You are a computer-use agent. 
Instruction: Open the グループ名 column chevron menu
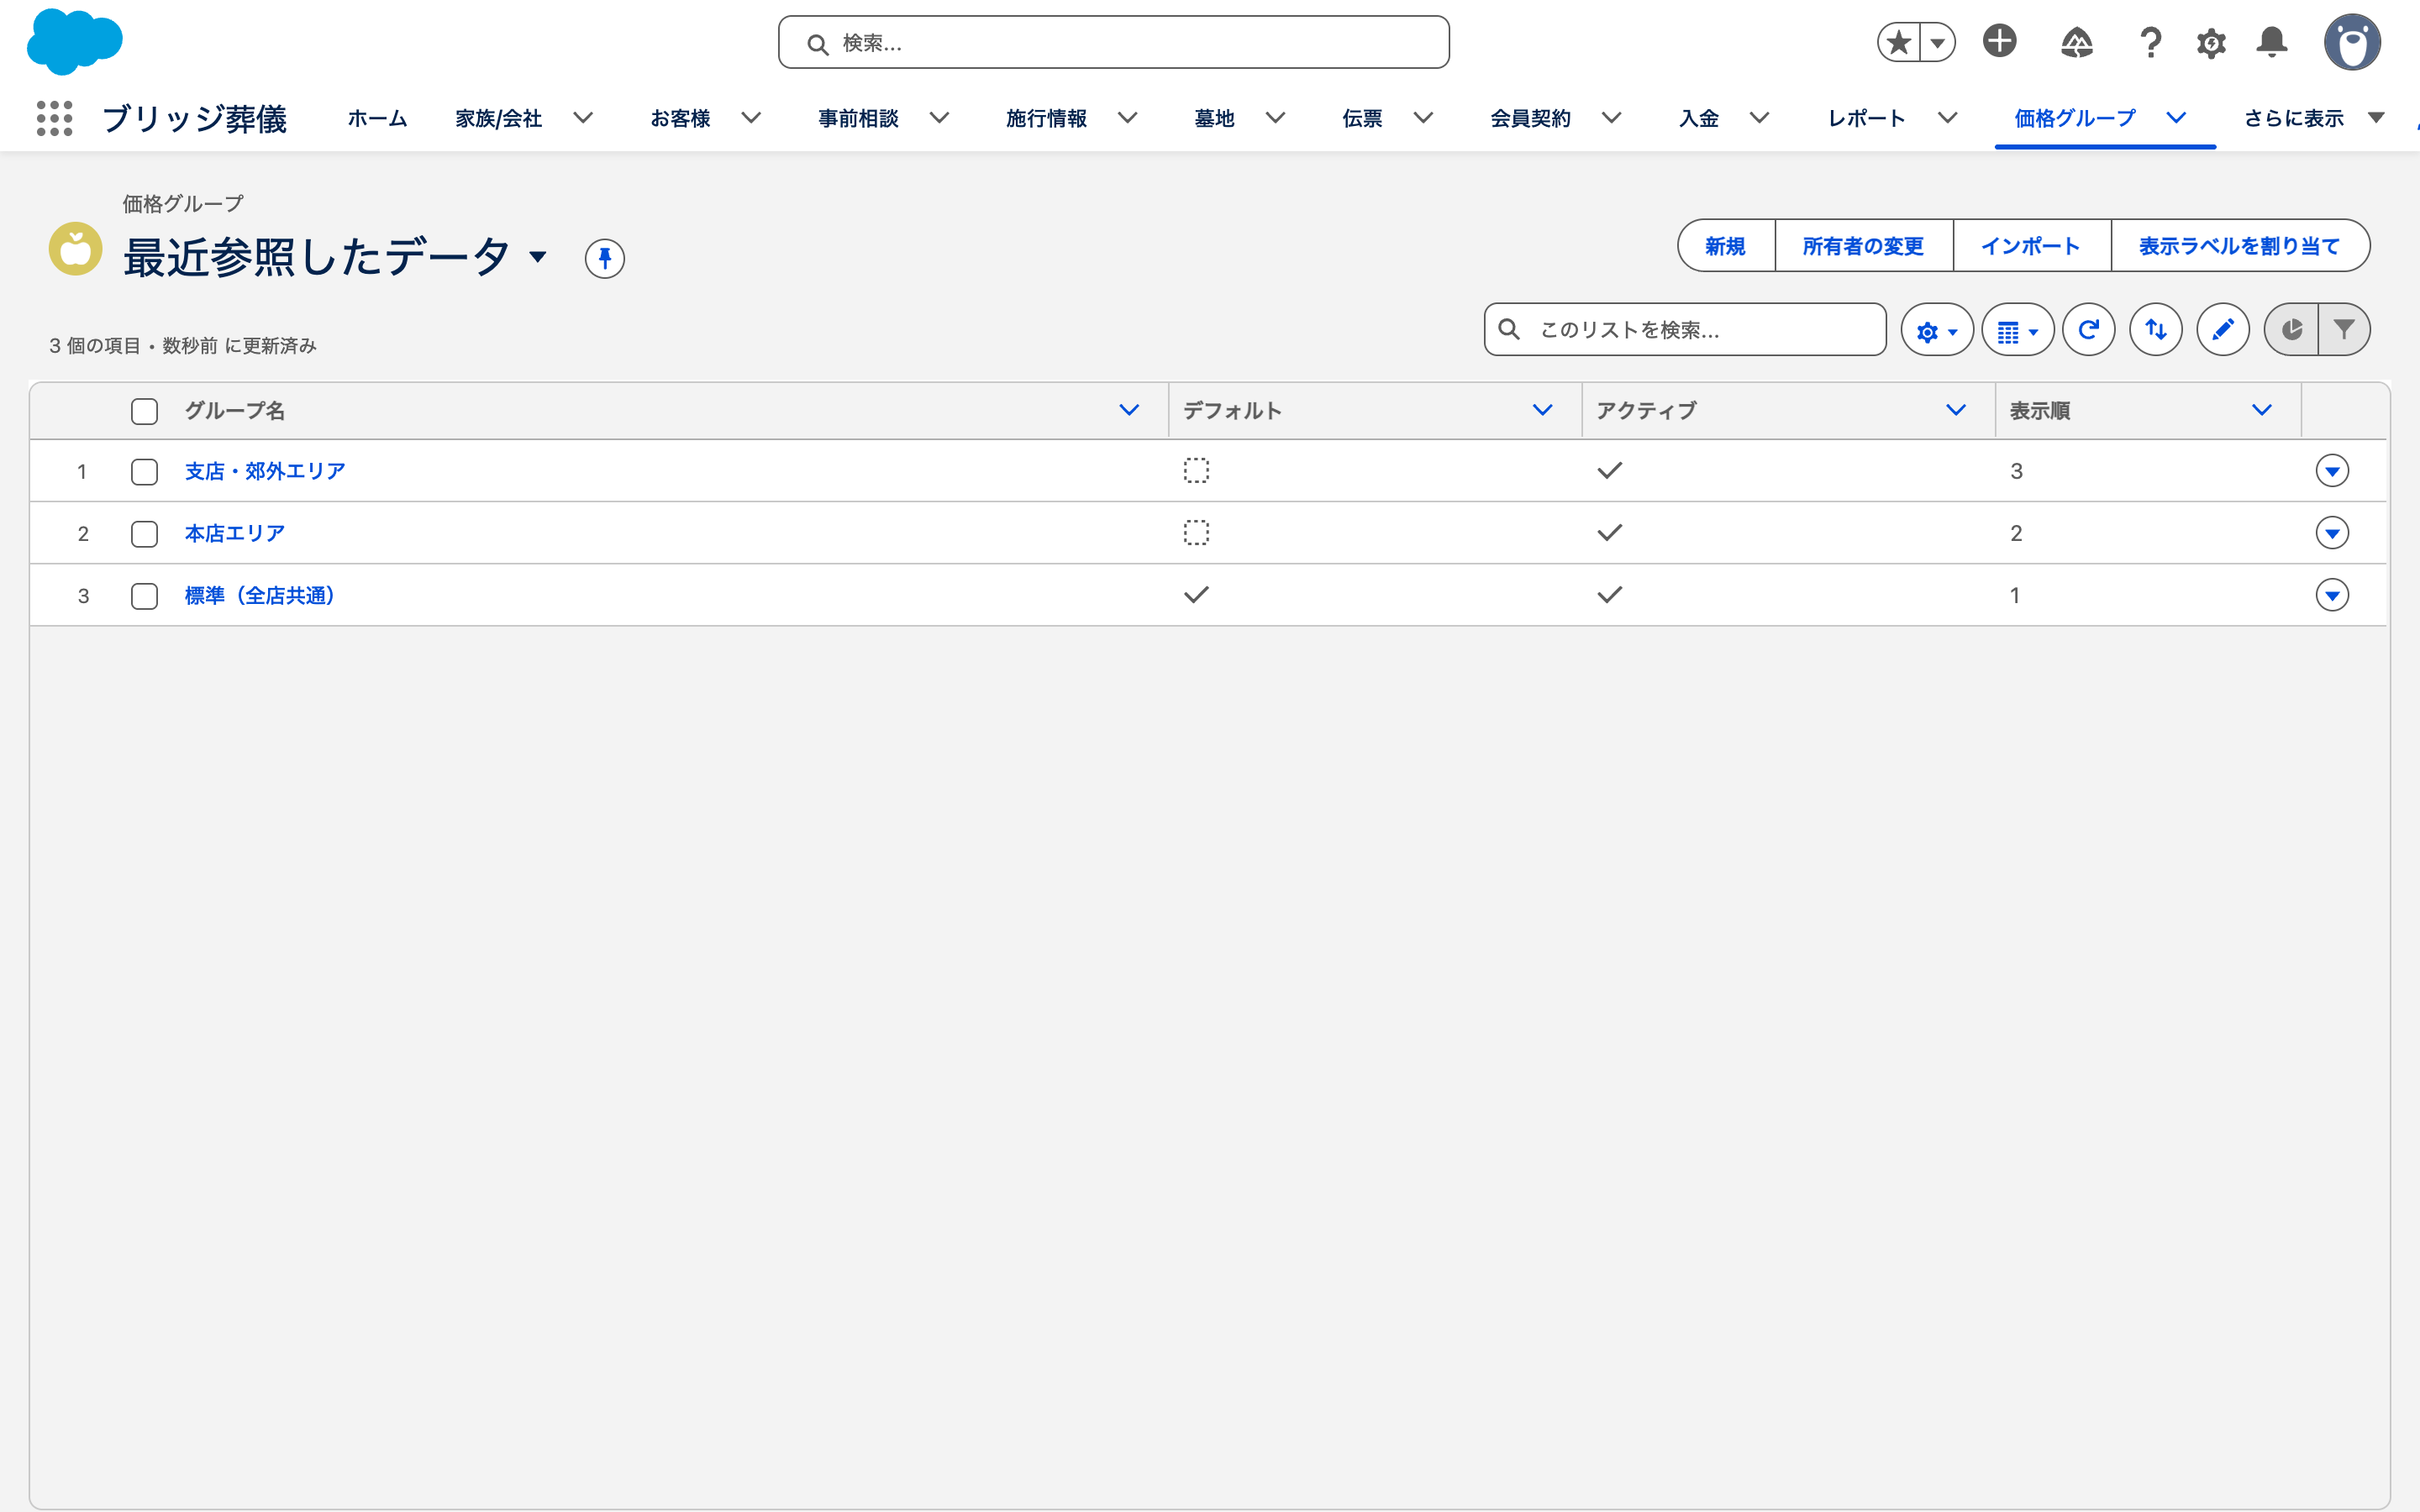pos(1129,410)
